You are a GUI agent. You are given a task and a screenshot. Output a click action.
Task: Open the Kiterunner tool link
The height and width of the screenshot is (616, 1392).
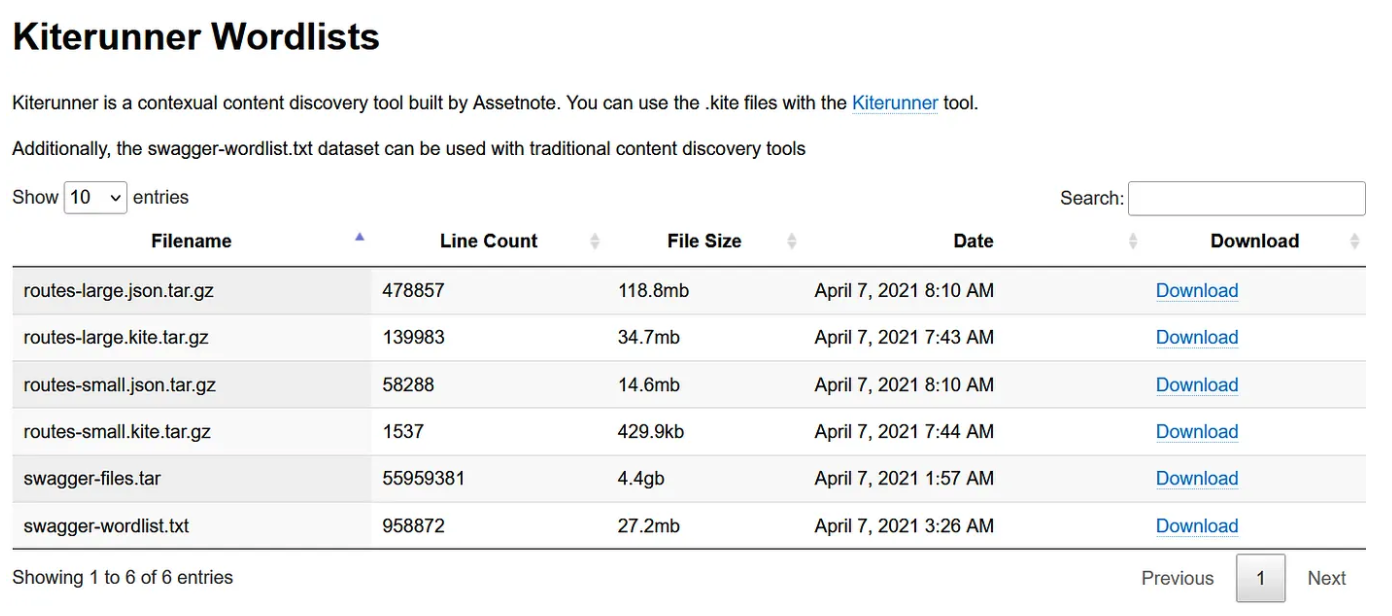(895, 103)
